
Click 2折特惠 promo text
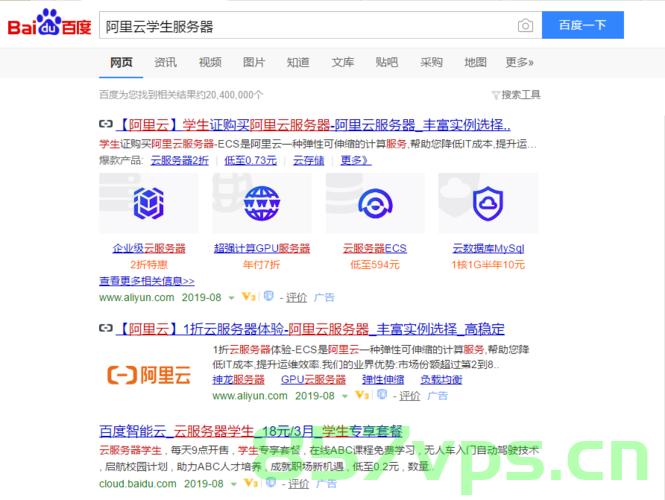tap(149, 265)
